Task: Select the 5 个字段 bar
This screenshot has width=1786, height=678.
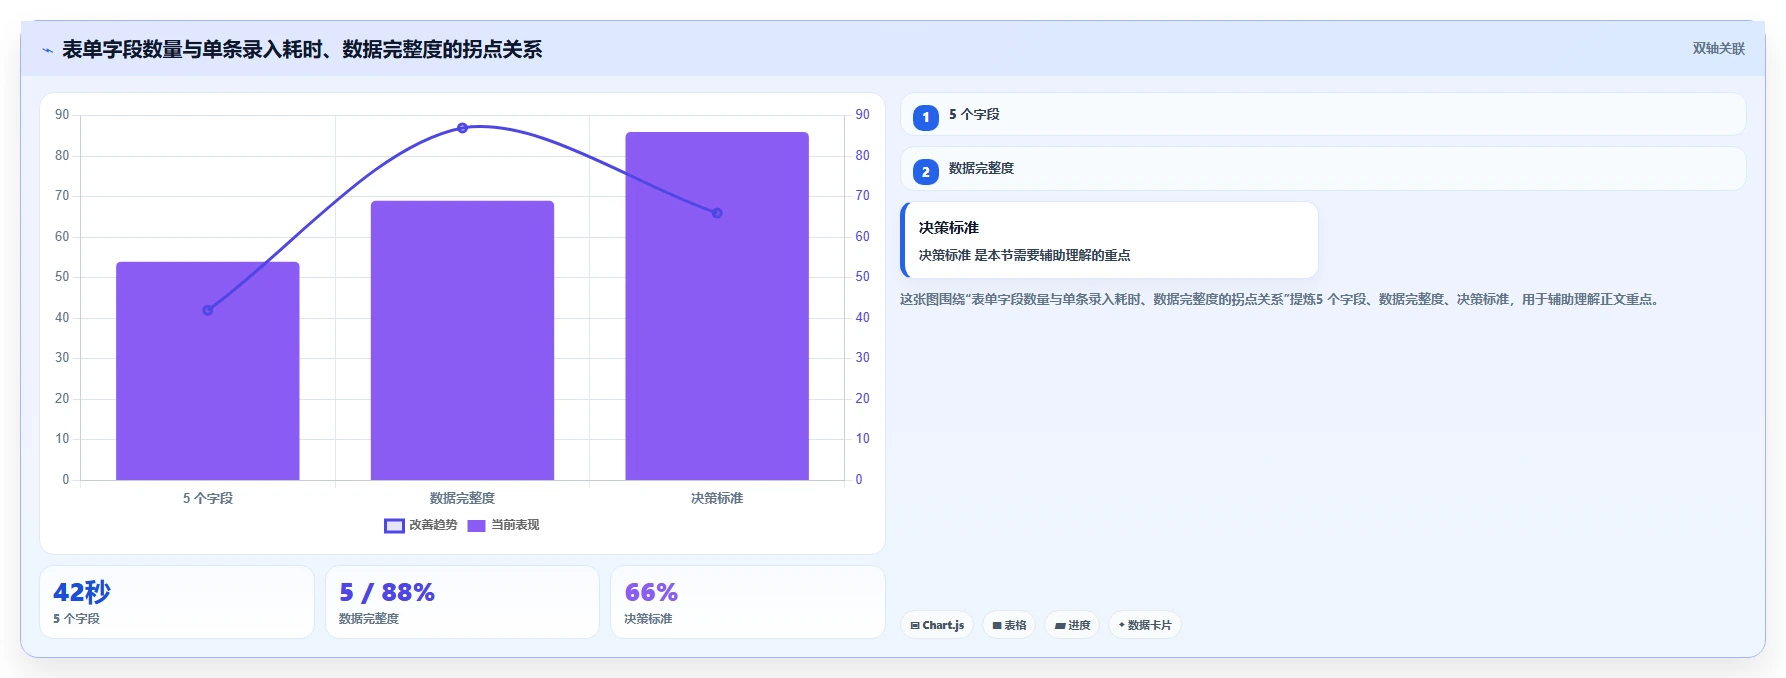Action: point(208,371)
